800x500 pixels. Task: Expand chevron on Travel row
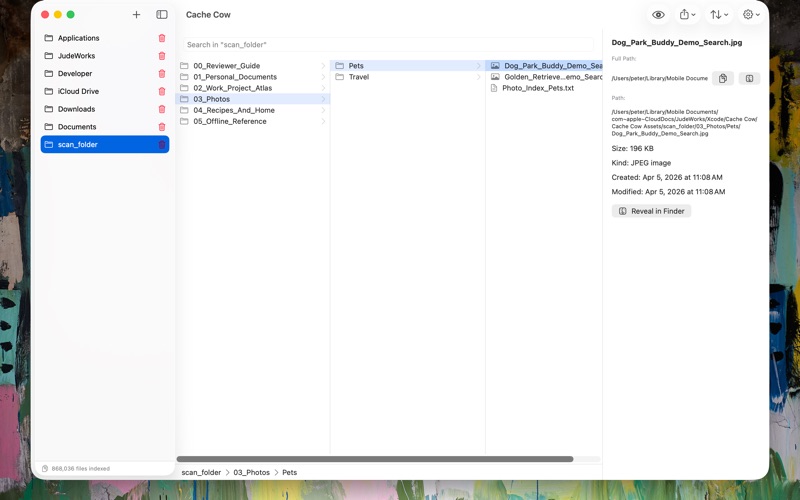[x=478, y=77]
